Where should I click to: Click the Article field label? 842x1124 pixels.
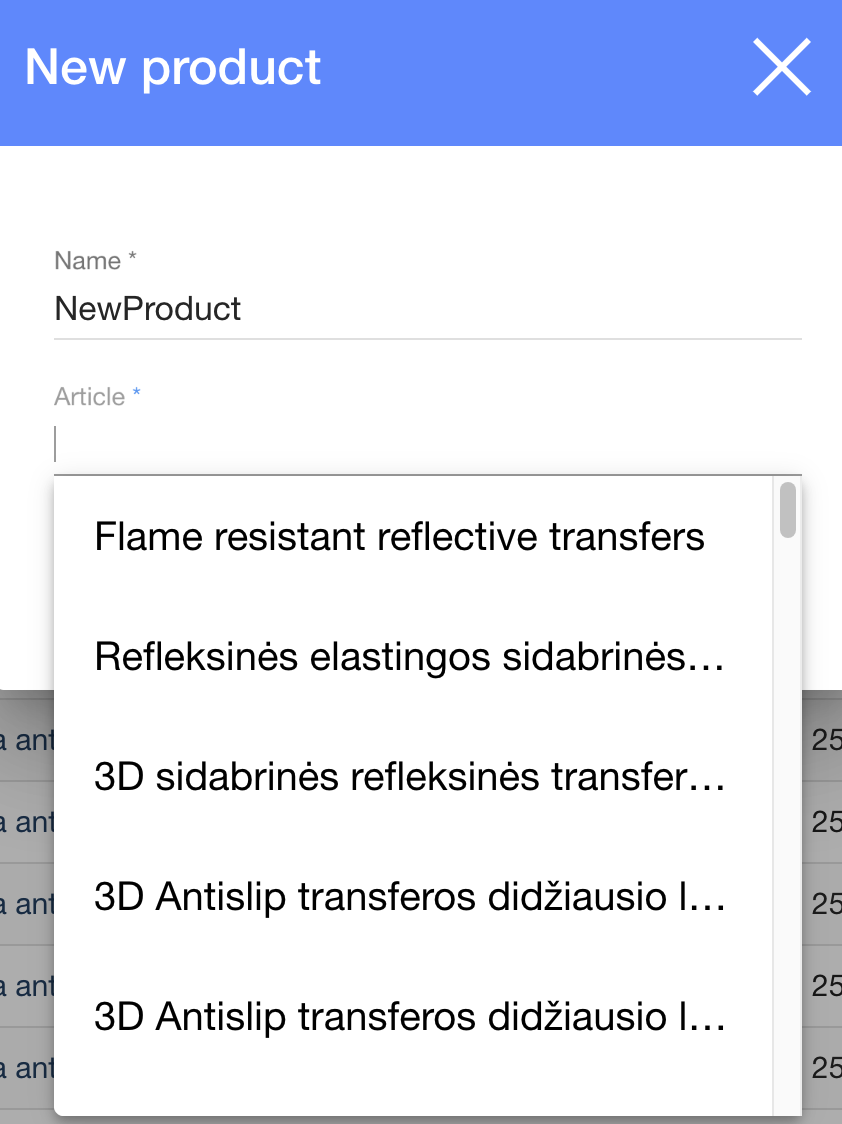point(89,397)
